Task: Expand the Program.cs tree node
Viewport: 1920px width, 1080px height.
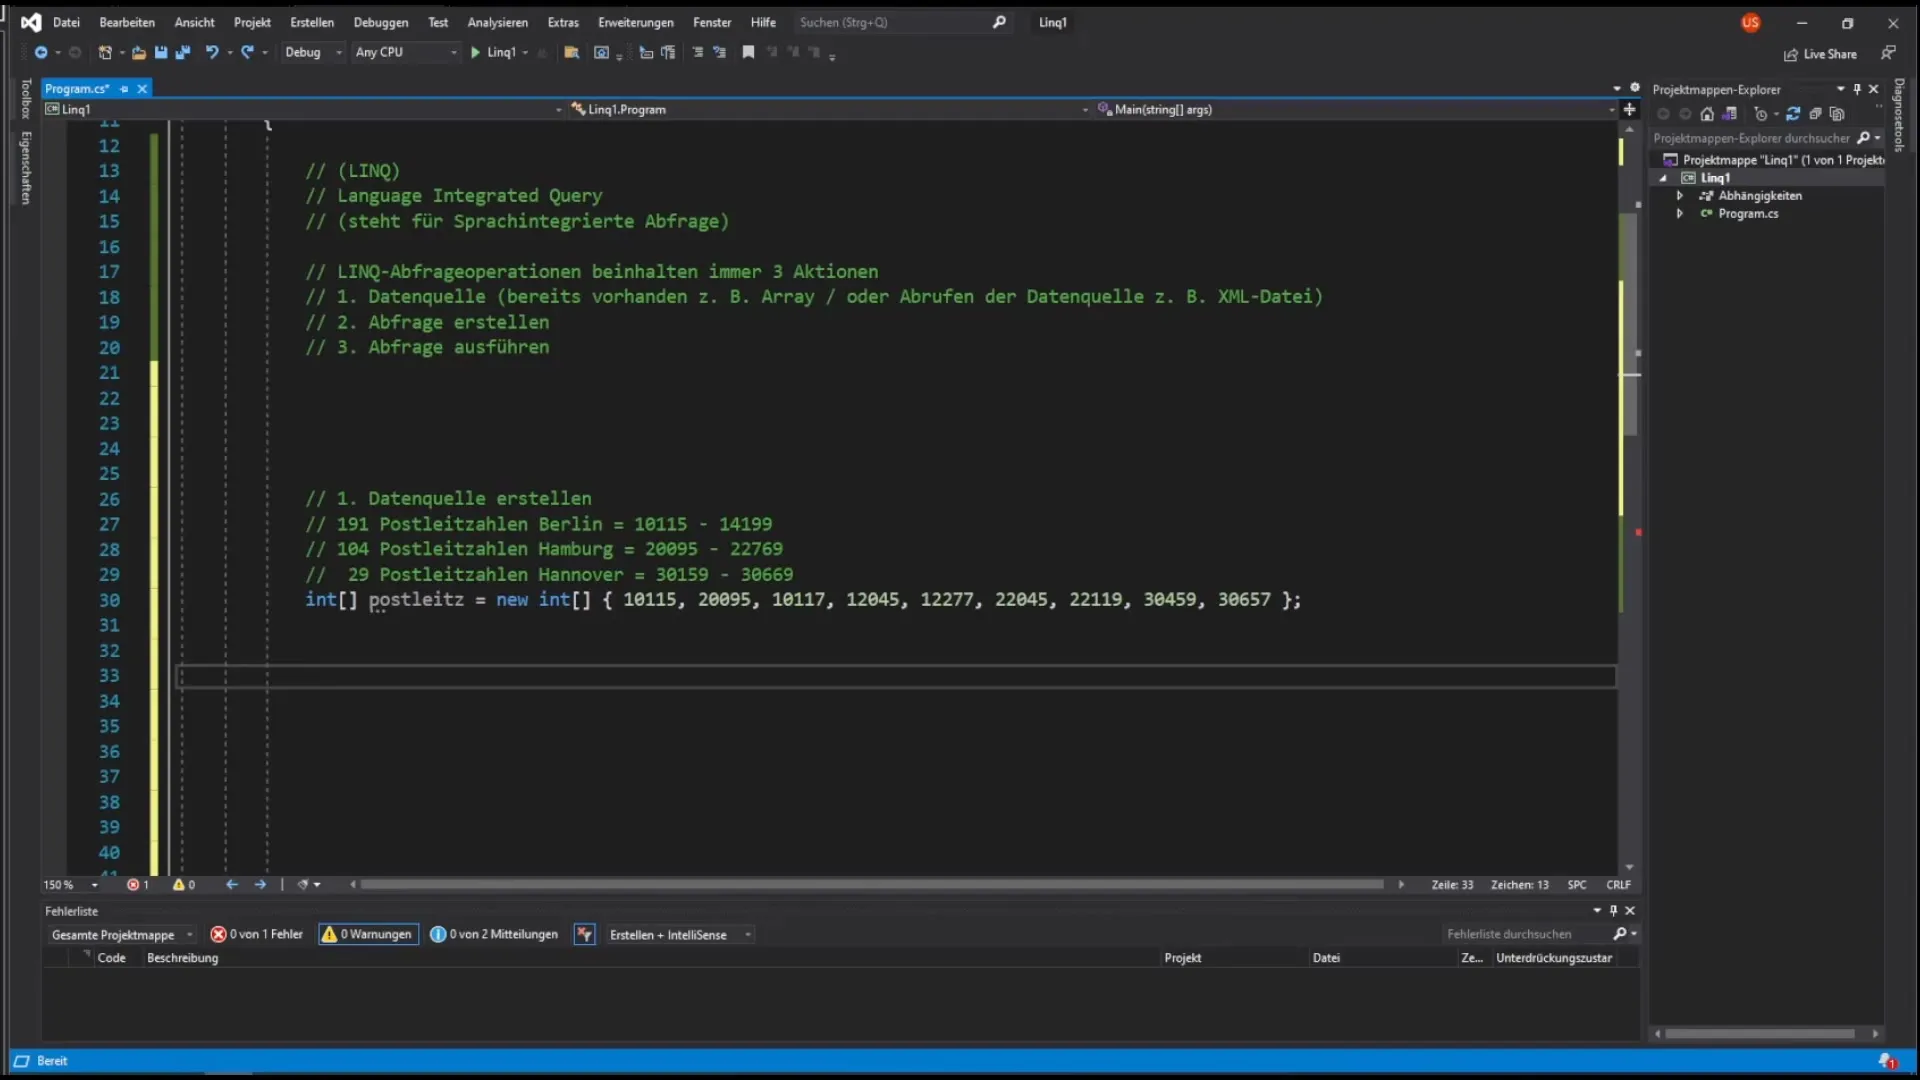Action: tap(1680, 214)
